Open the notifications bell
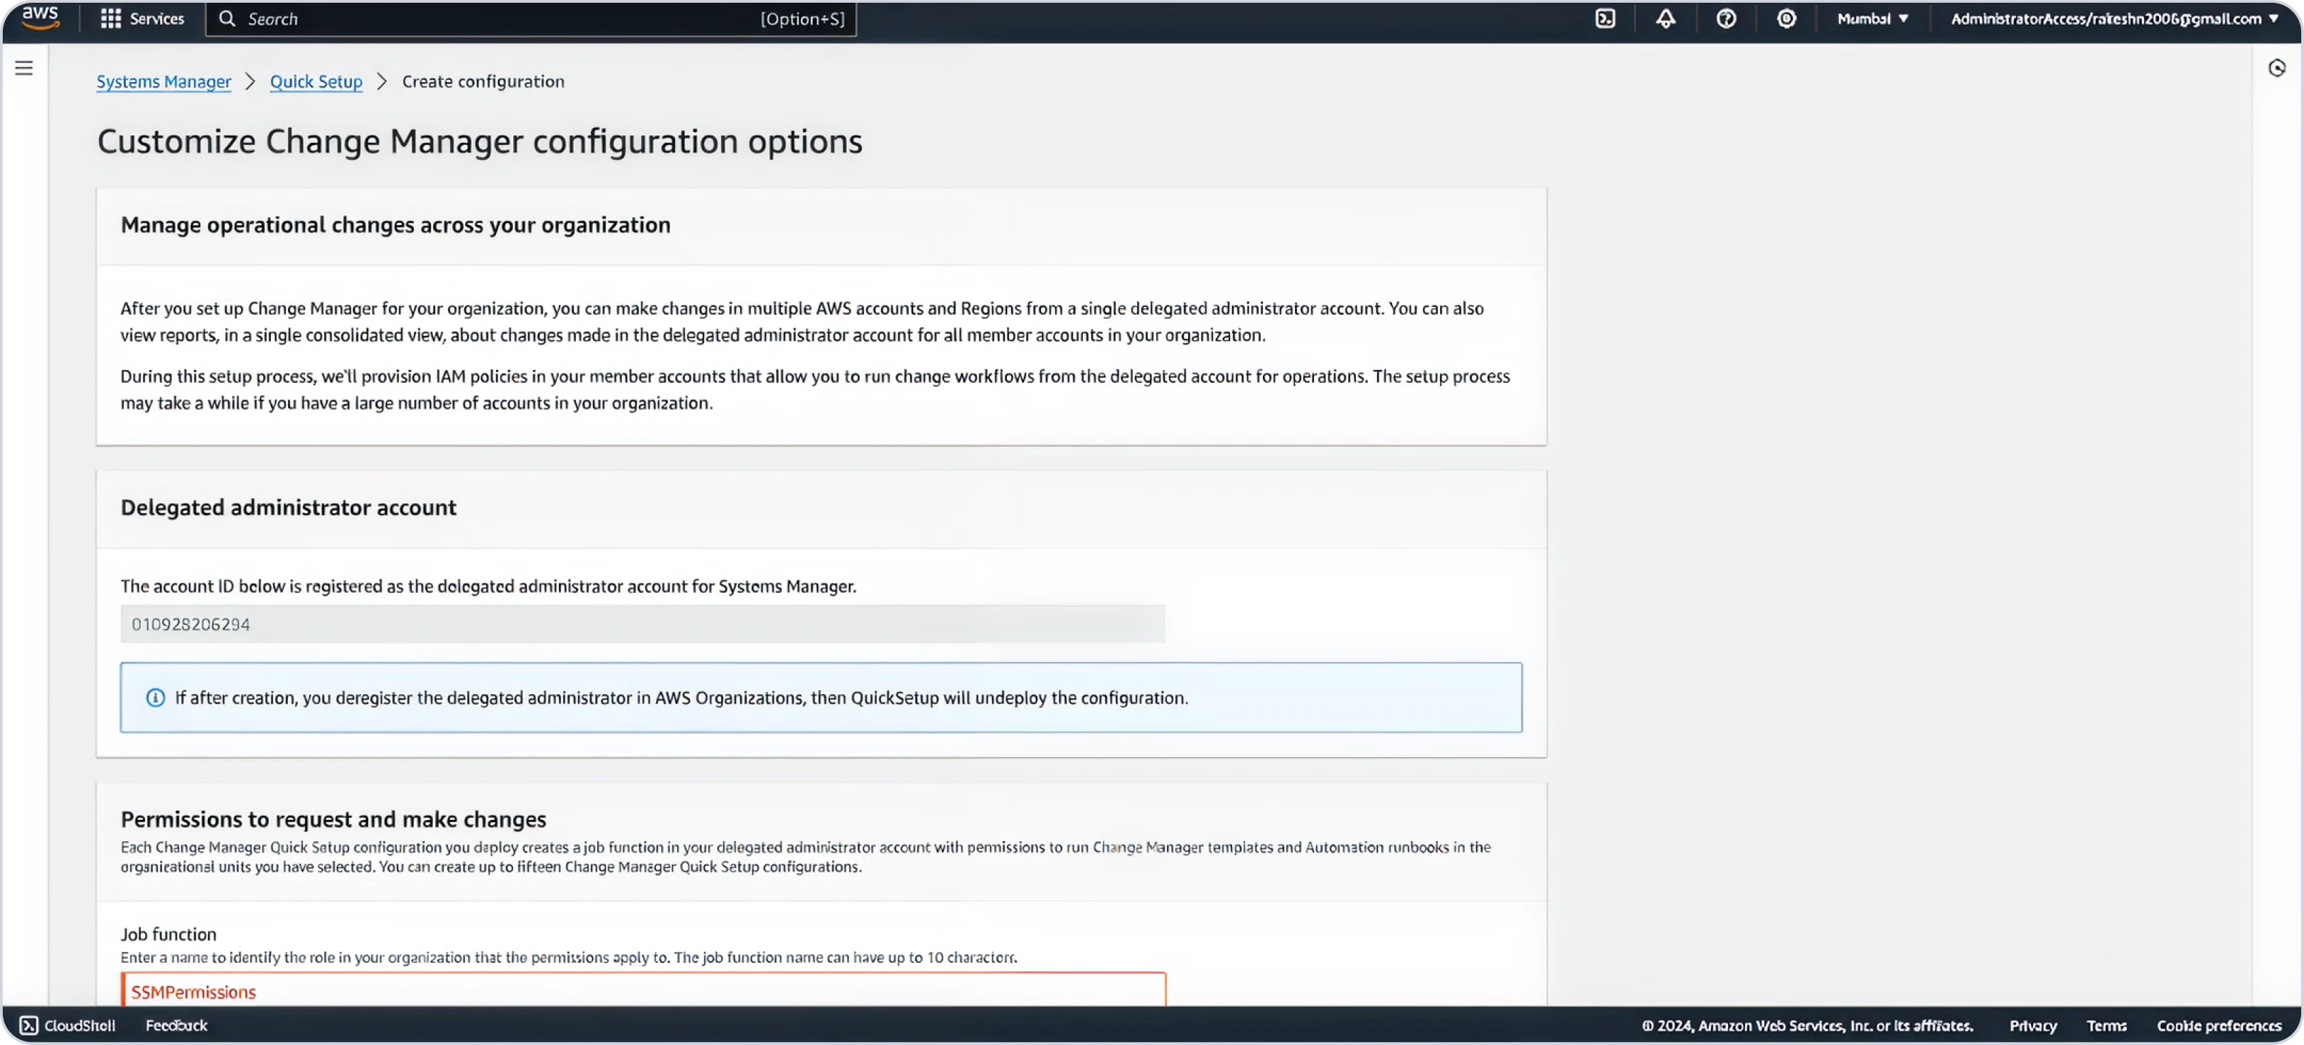Screen dimensions: 2304x1045 (1665, 19)
